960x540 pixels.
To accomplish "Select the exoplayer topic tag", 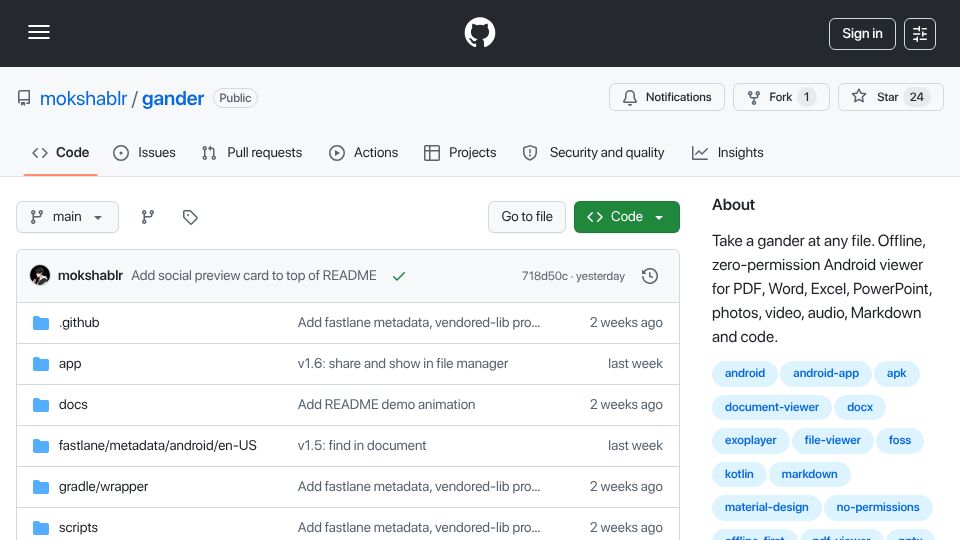I will [x=750, y=440].
